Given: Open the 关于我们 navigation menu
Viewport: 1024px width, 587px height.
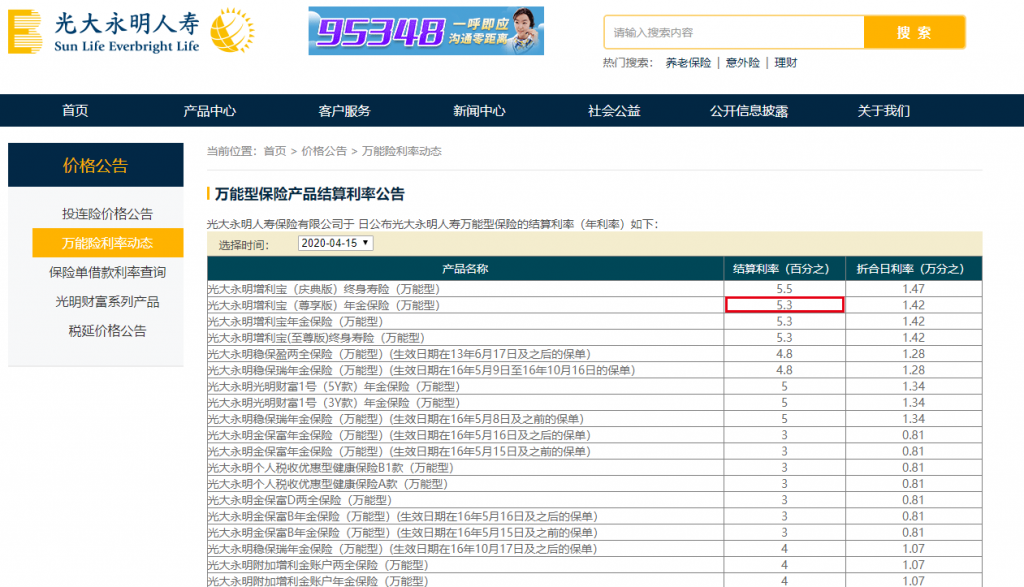Looking at the screenshot, I should (x=884, y=111).
